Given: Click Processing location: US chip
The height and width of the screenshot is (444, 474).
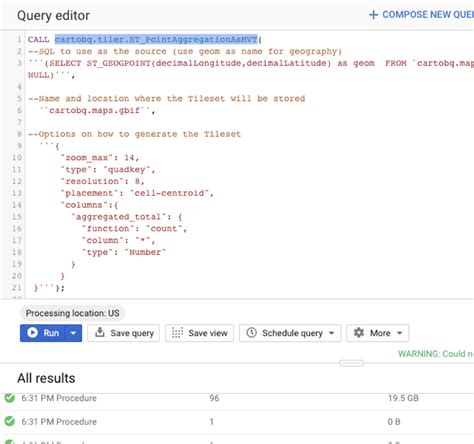Looking at the screenshot, I should pyautogui.click(x=72, y=313).
